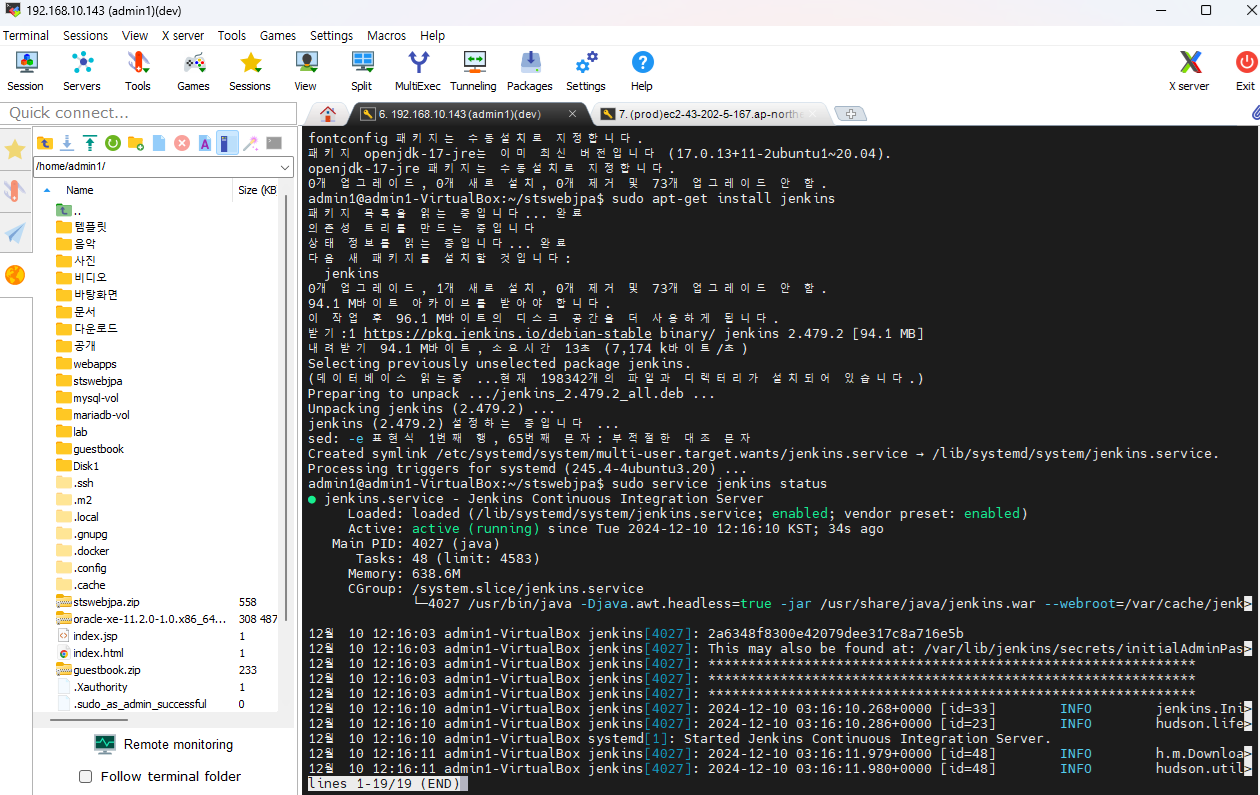Click the home tab icon
1260x795 pixels.
pyautogui.click(x=327, y=113)
